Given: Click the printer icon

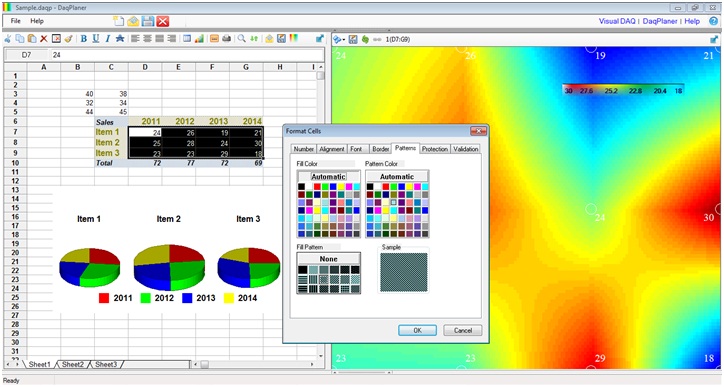Looking at the screenshot, I should 226,39.
